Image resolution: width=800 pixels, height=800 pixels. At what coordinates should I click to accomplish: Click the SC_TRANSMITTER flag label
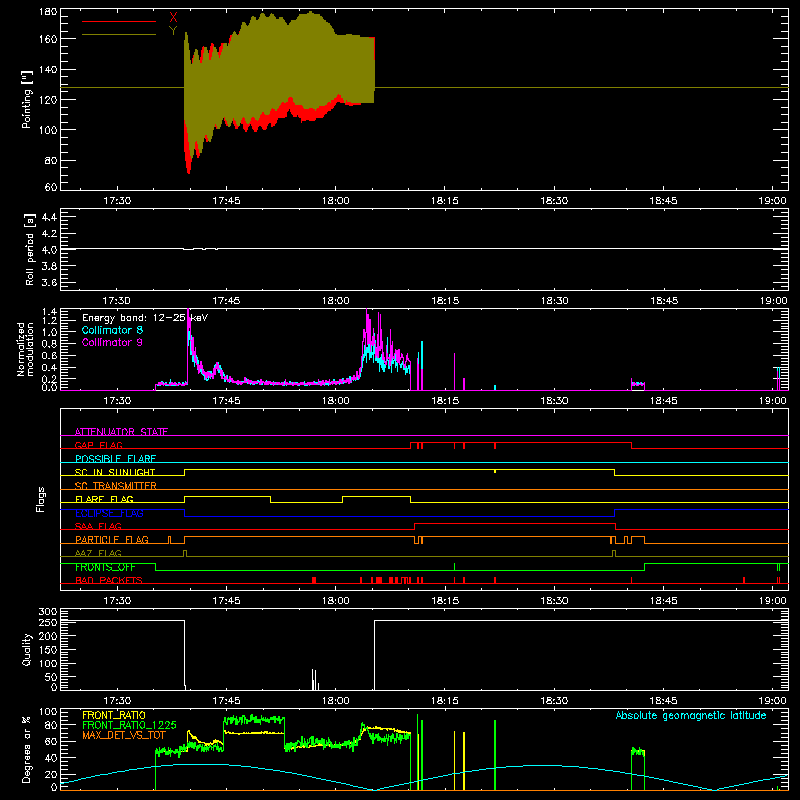point(116,486)
